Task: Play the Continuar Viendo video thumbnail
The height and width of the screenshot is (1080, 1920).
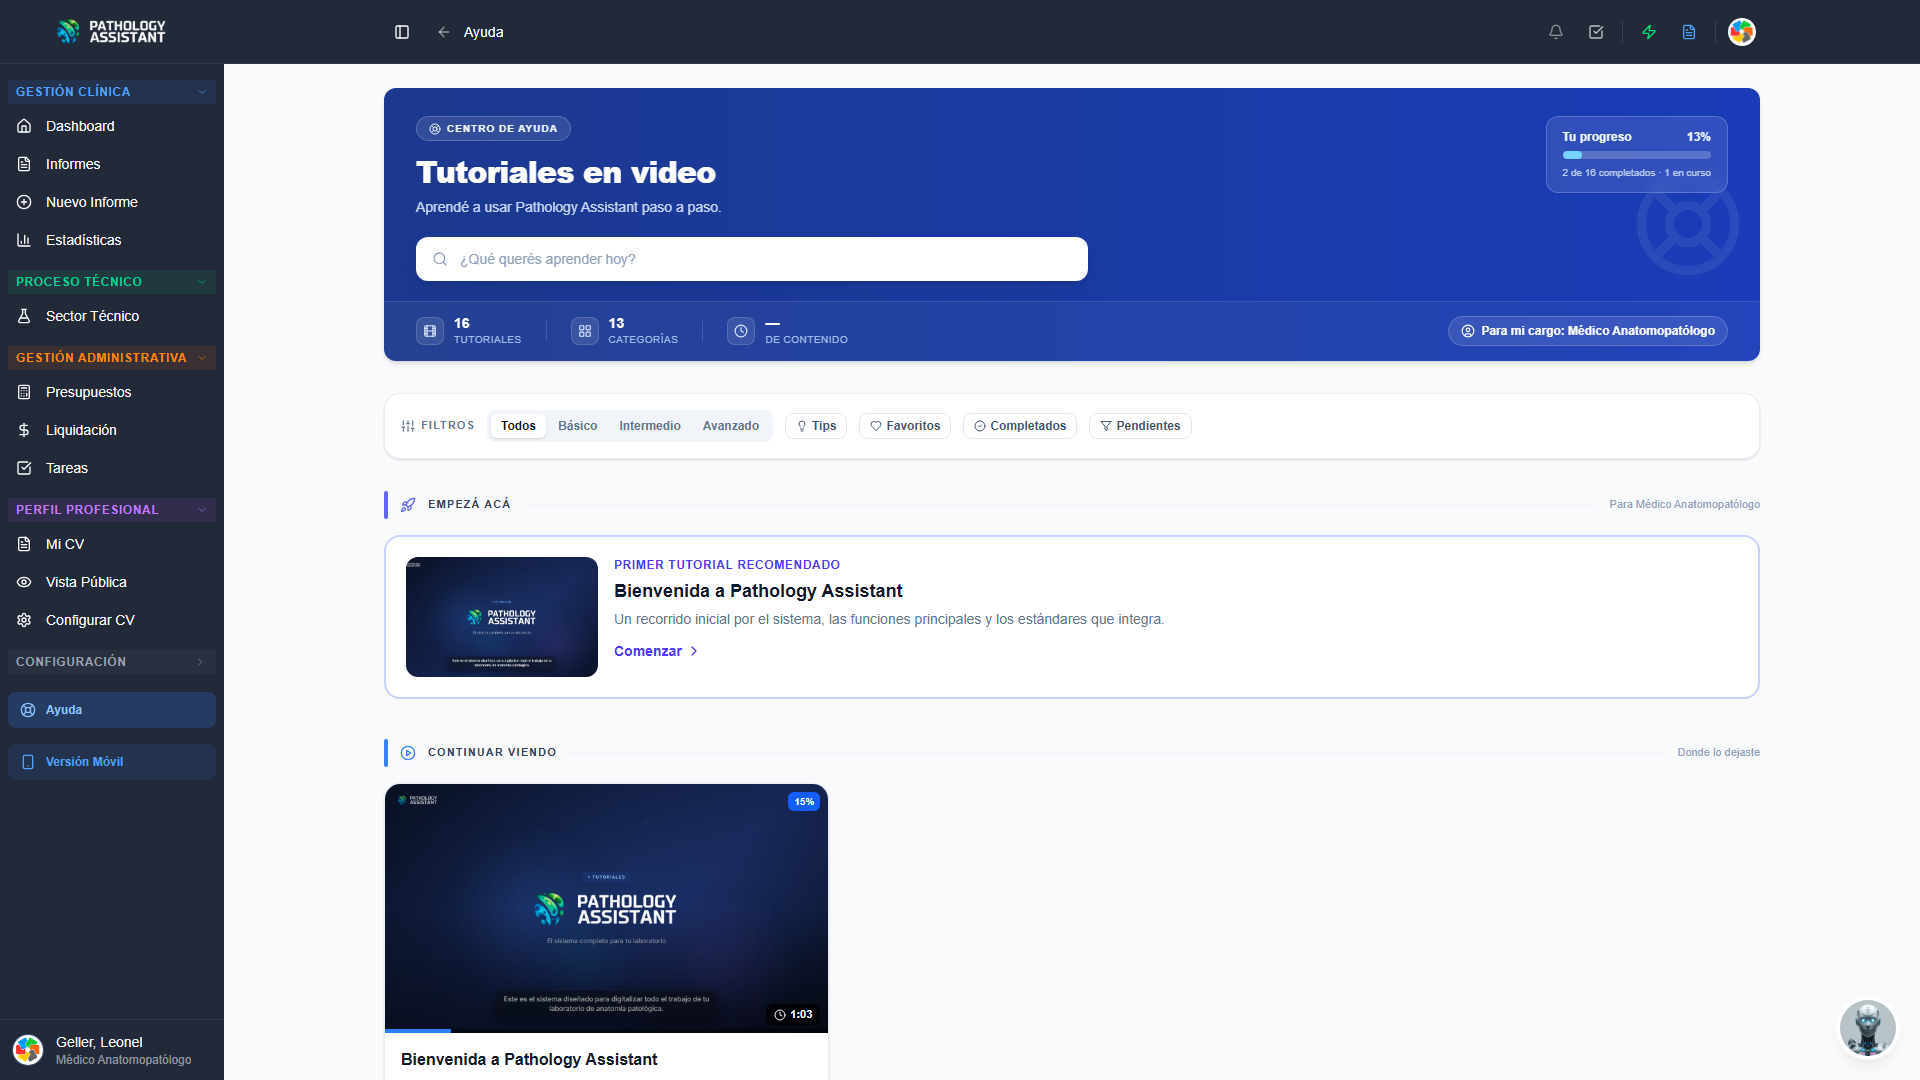Action: (606, 908)
